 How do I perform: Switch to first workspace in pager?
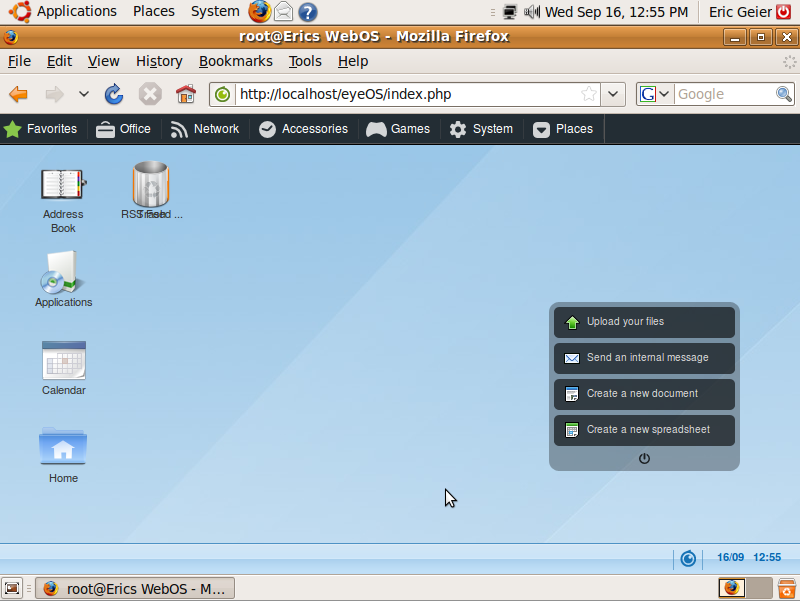click(732, 588)
